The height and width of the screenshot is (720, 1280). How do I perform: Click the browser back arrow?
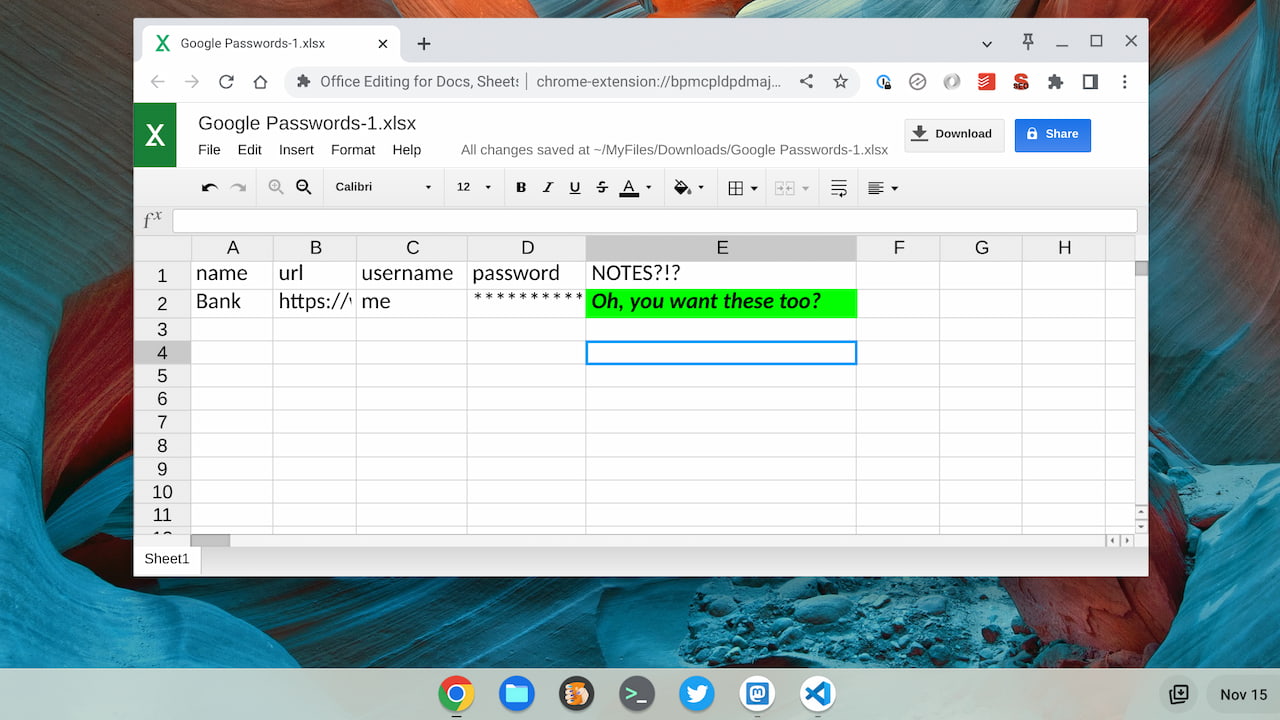pyautogui.click(x=158, y=82)
